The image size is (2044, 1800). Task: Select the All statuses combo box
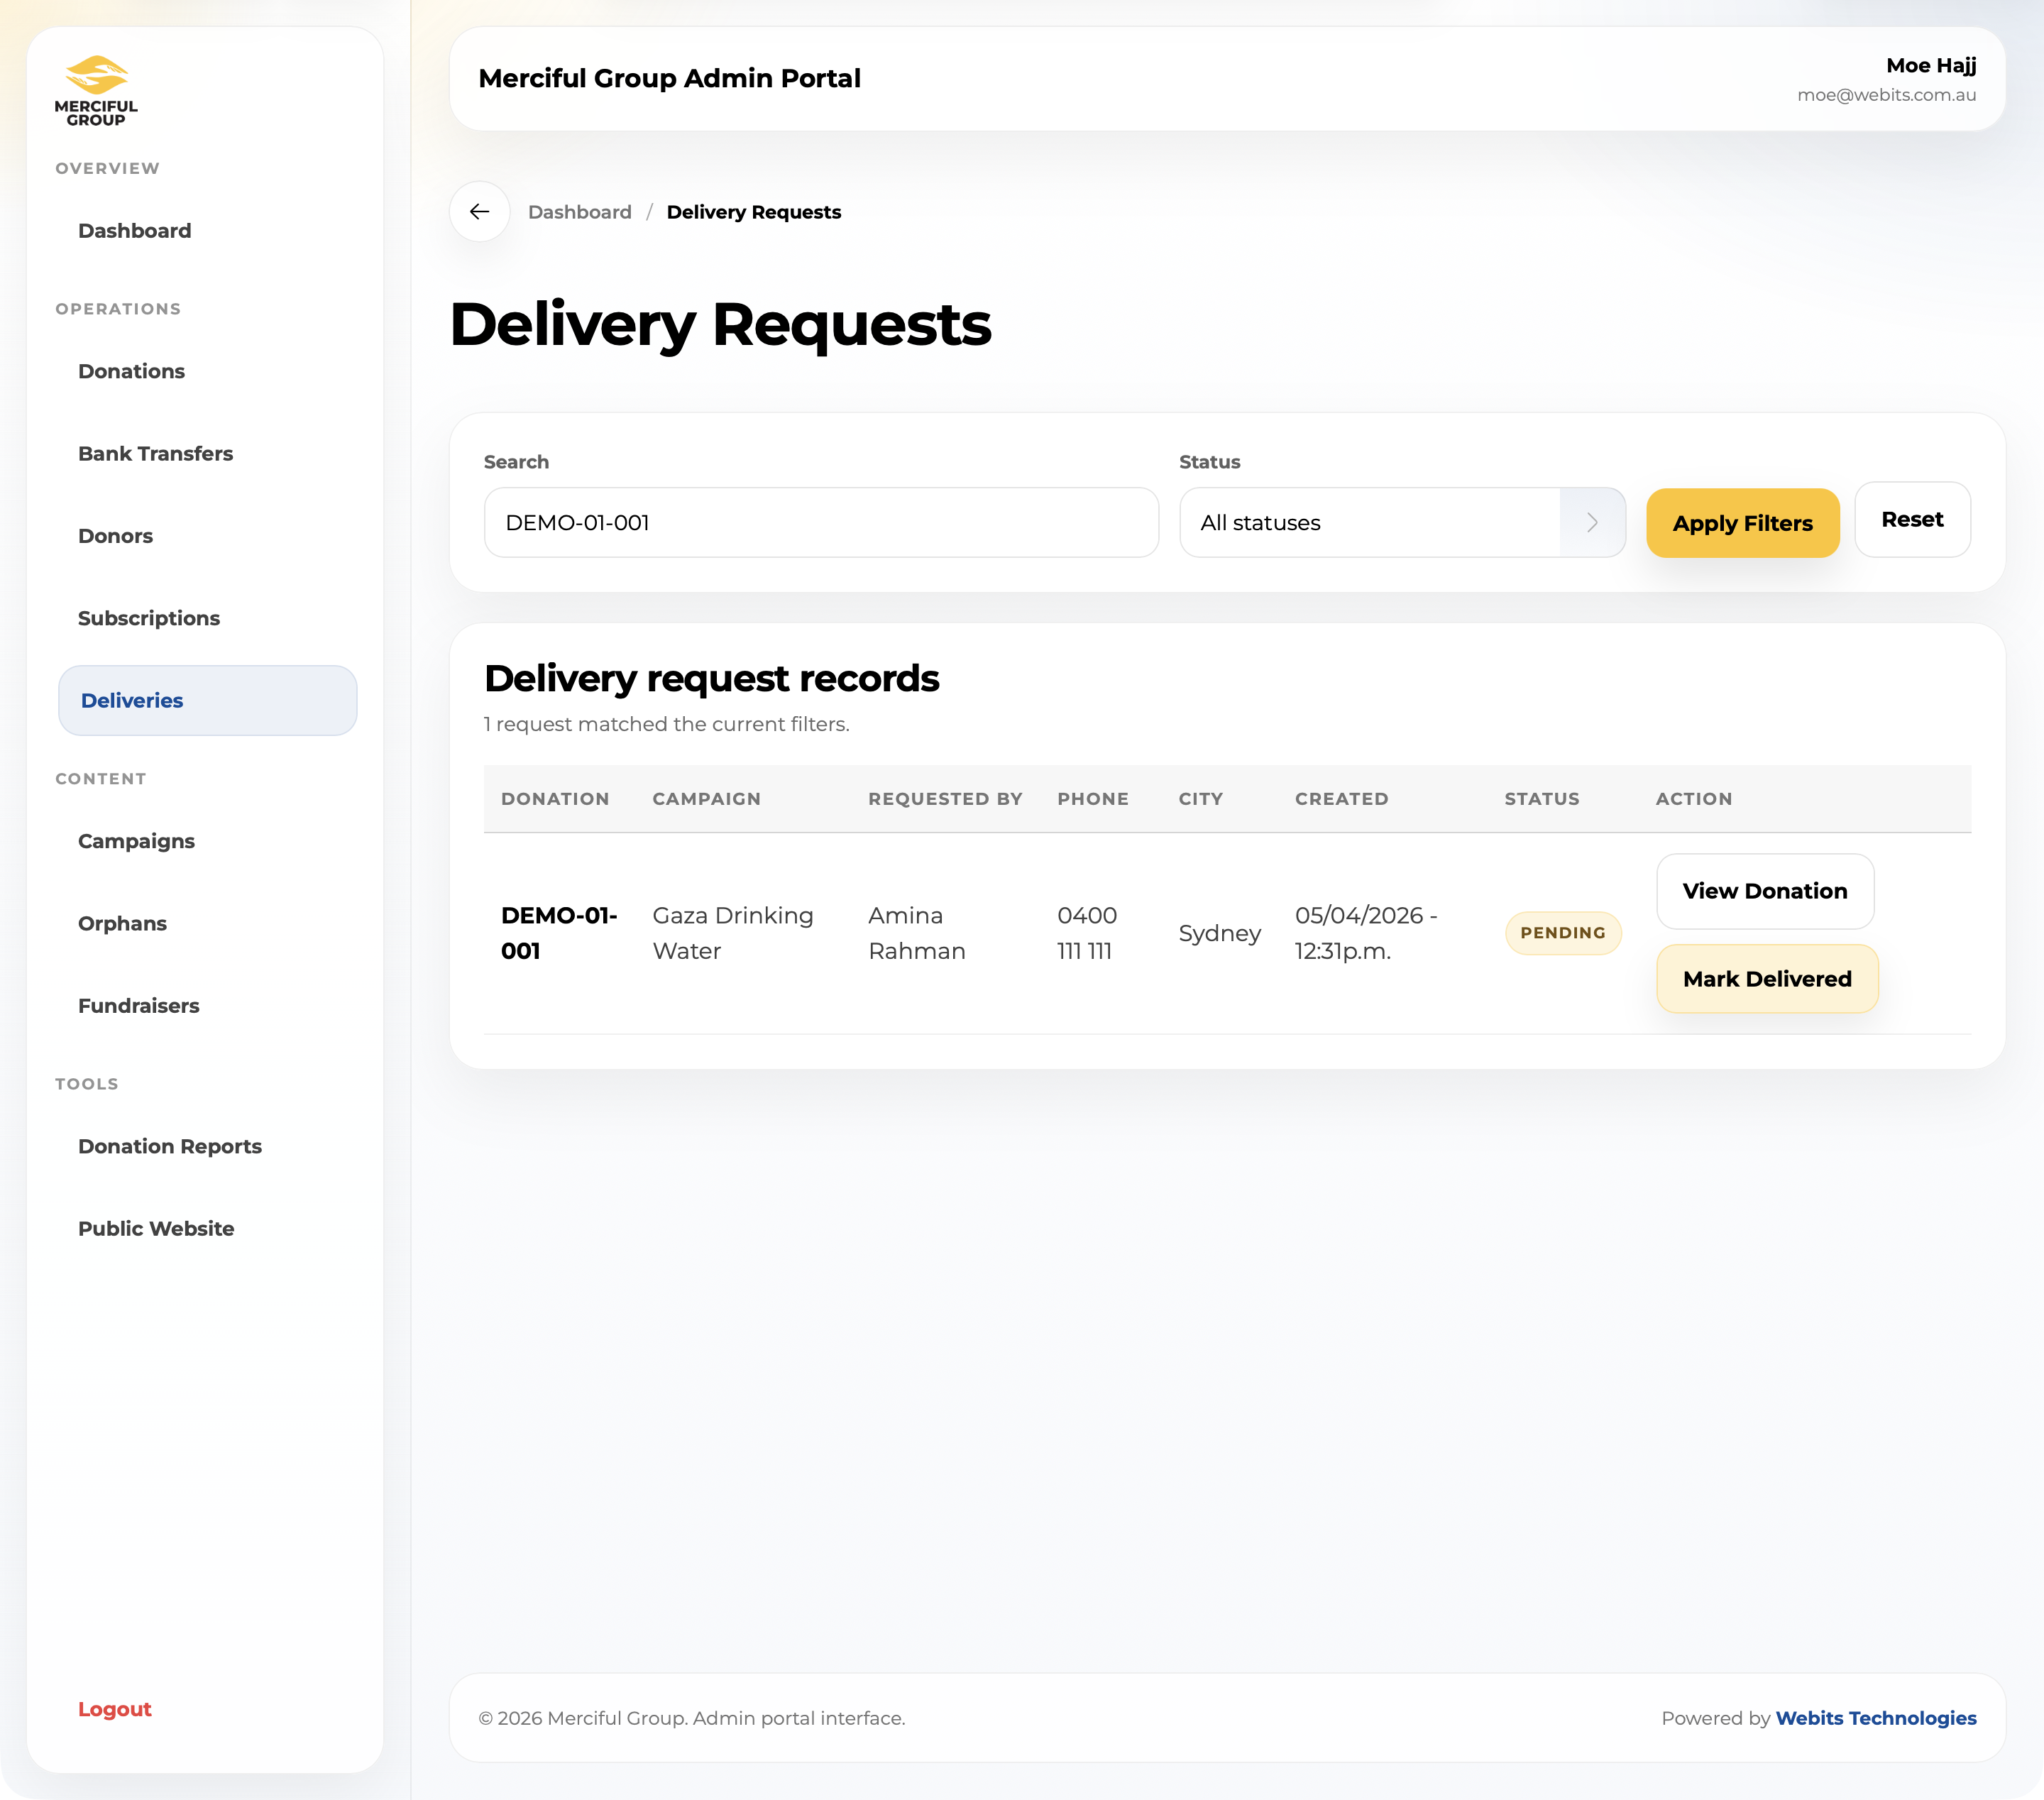coord(1402,522)
